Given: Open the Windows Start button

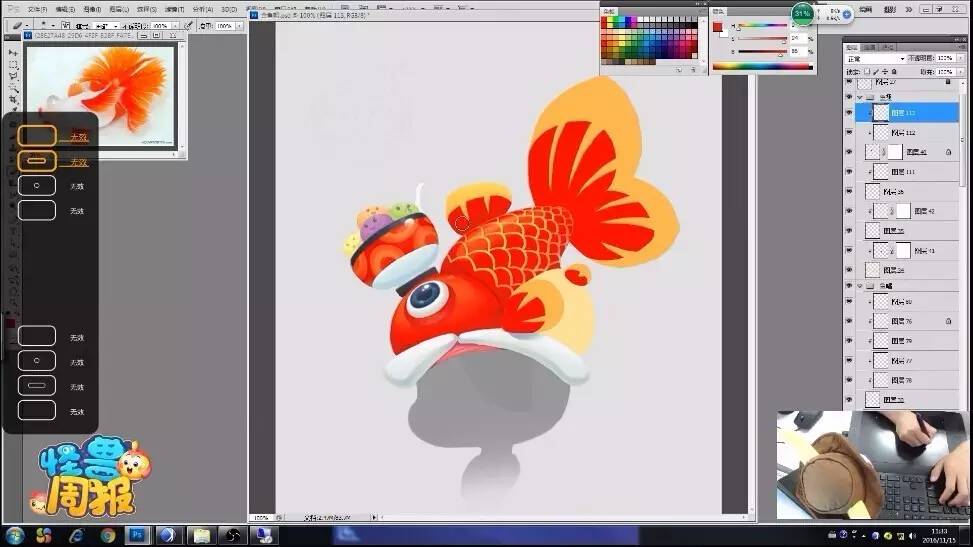Looking at the screenshot, I should [14, 535].
